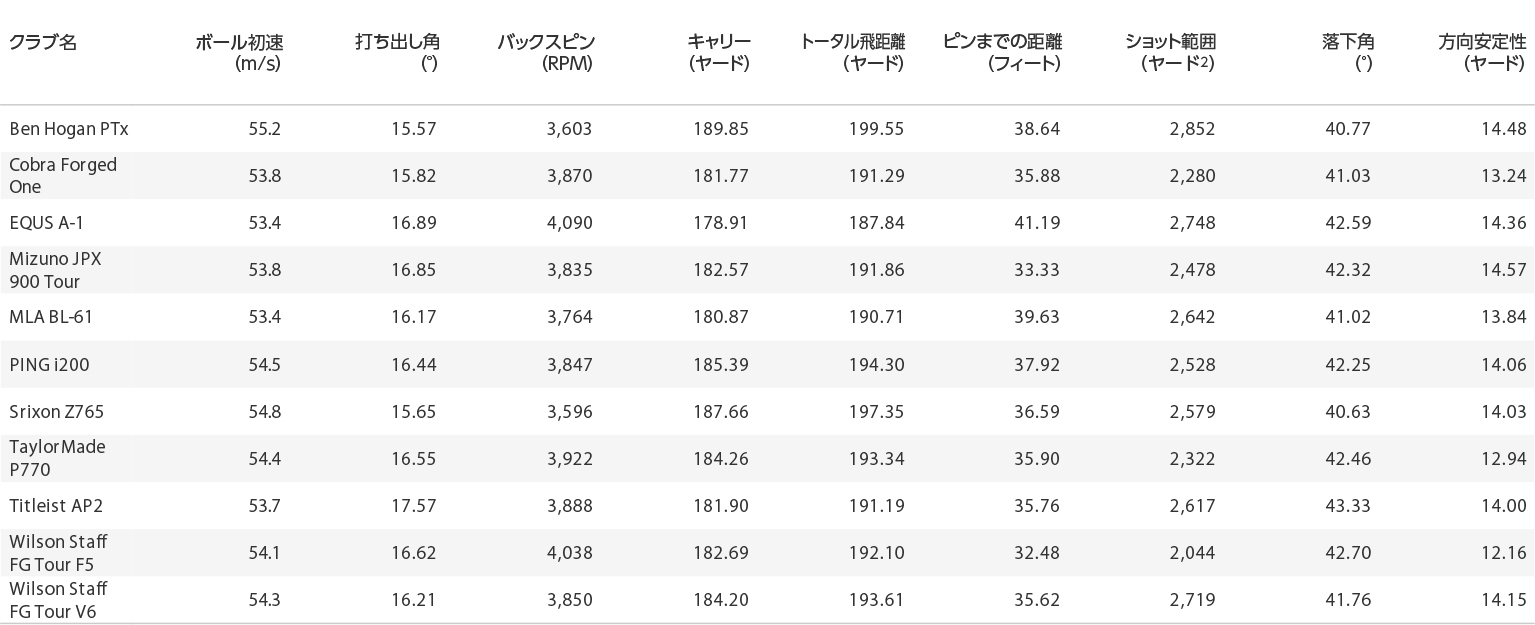Click the PING i200 club name
The width and height of the screenshot is (1535, 625).
tap(49, 365)
